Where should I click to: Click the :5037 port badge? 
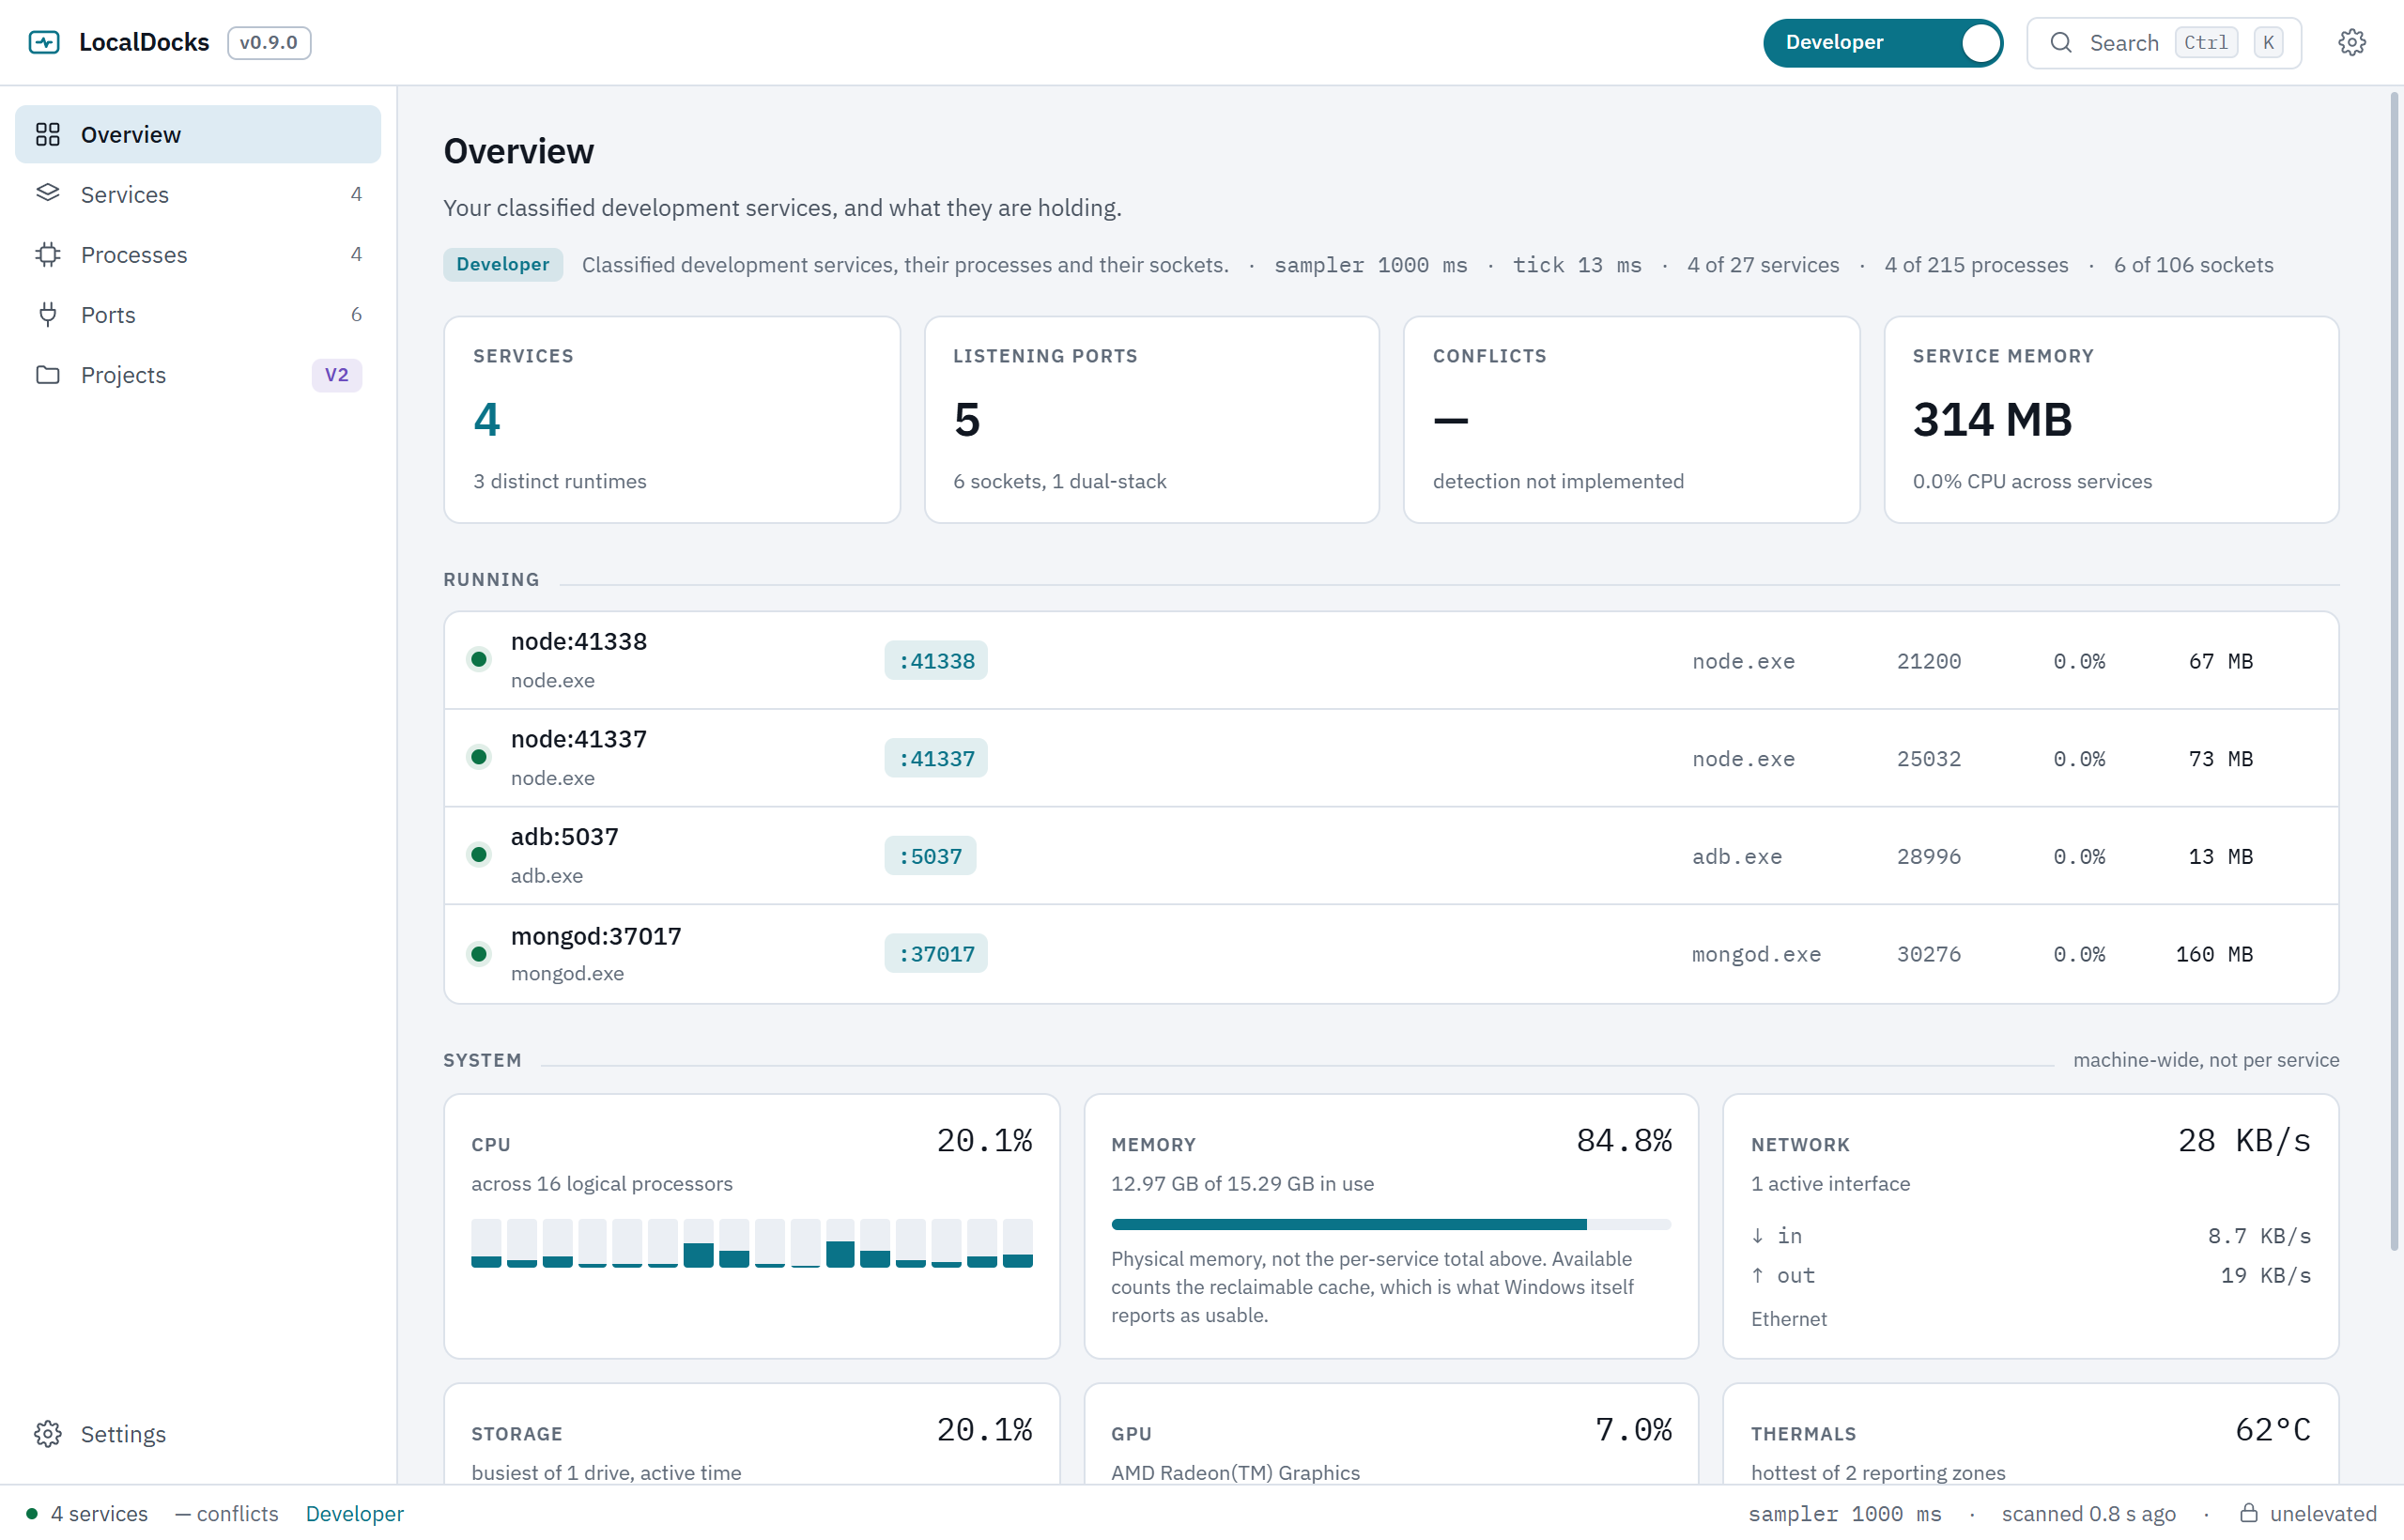pos(929,855)
